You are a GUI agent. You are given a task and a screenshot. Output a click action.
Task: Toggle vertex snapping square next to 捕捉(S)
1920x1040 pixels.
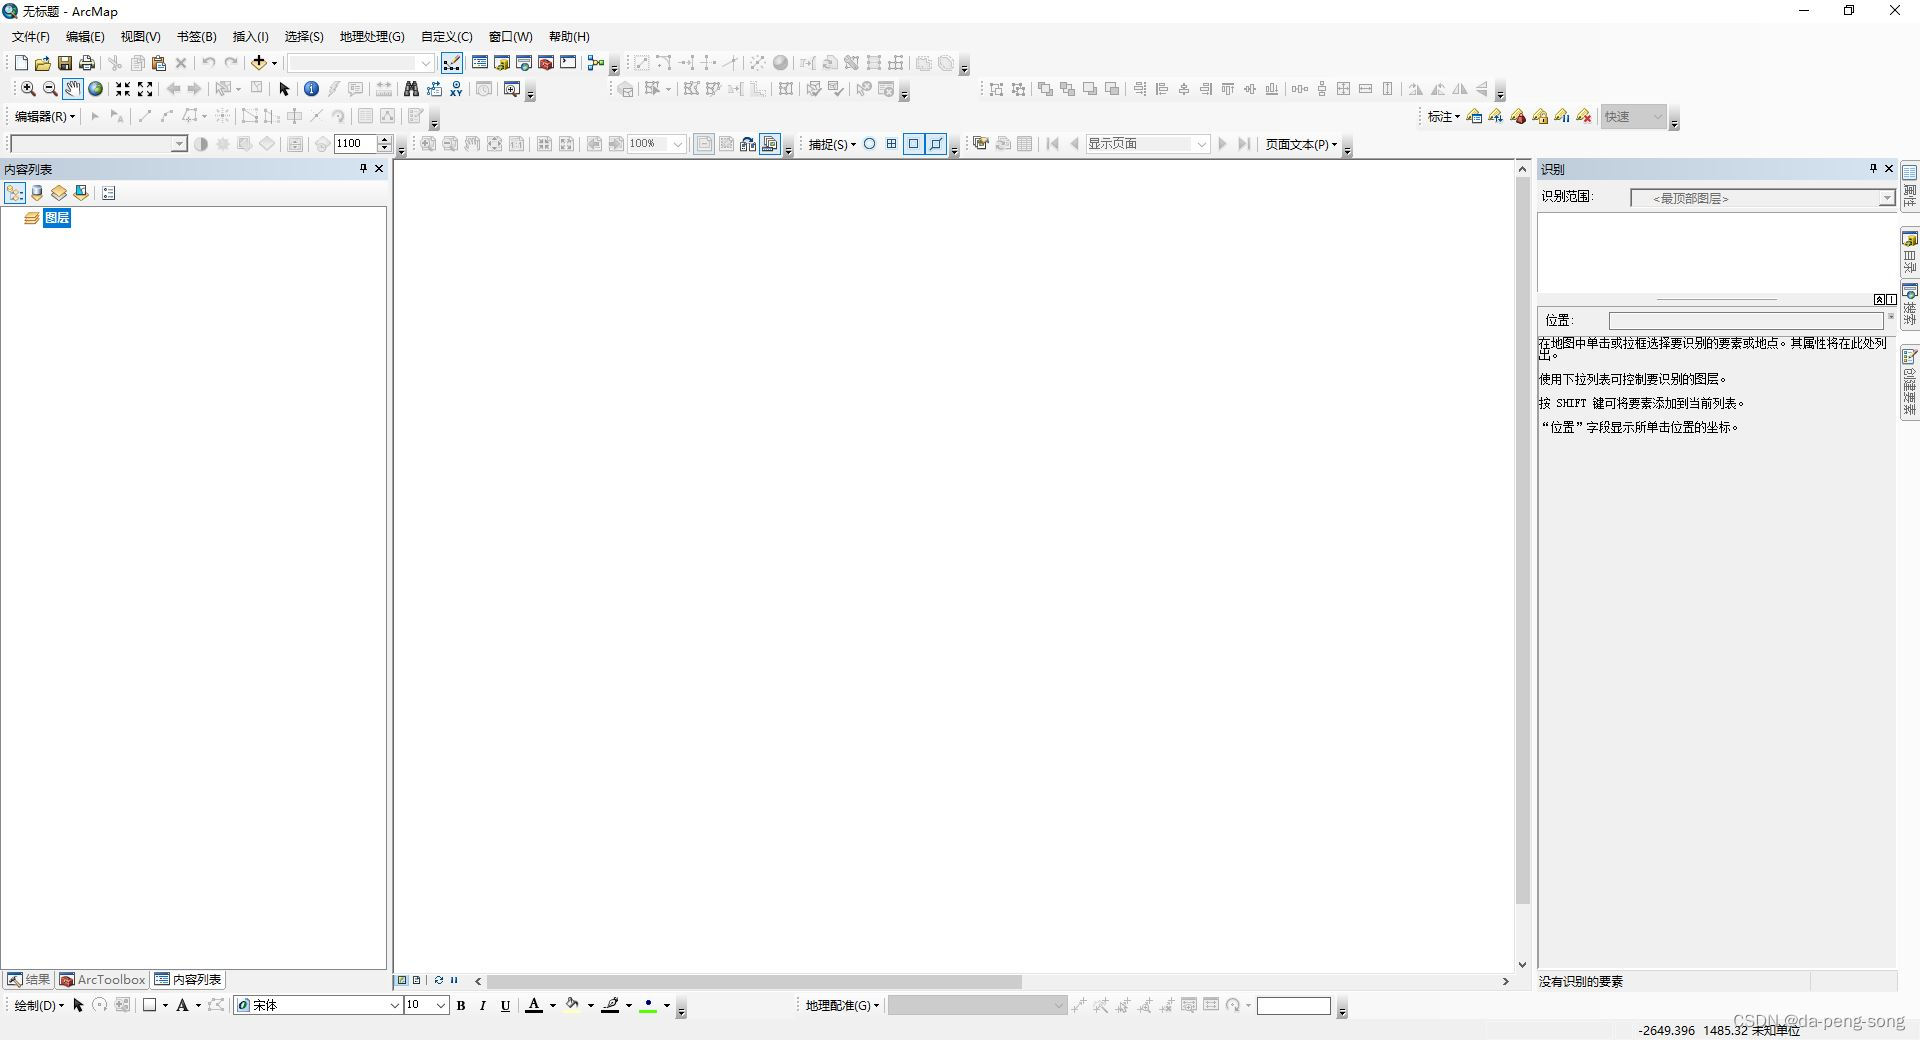[913, 144]
